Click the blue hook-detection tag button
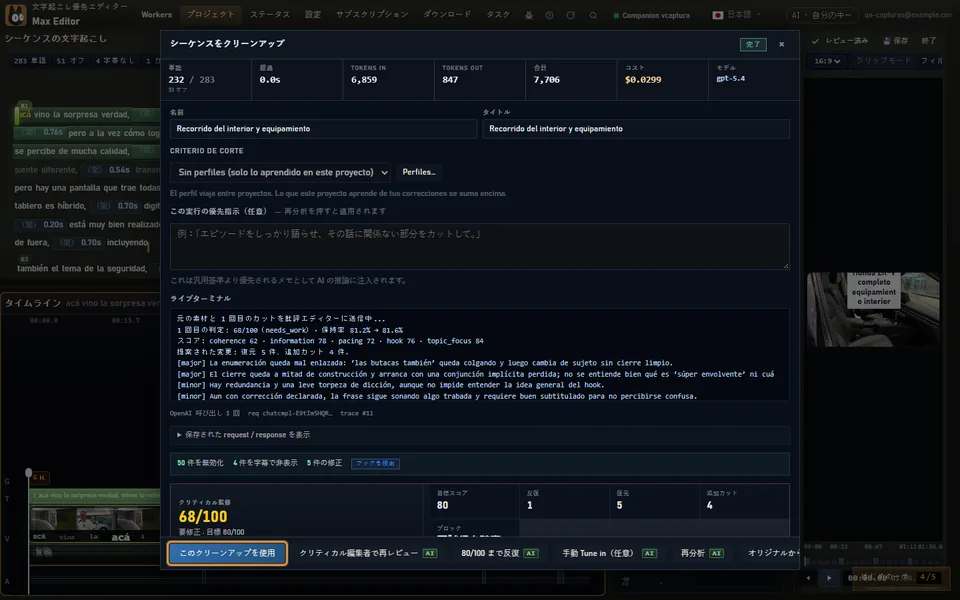Image resolution: width=960 pixels, height=600 pixels. (375, 463)
